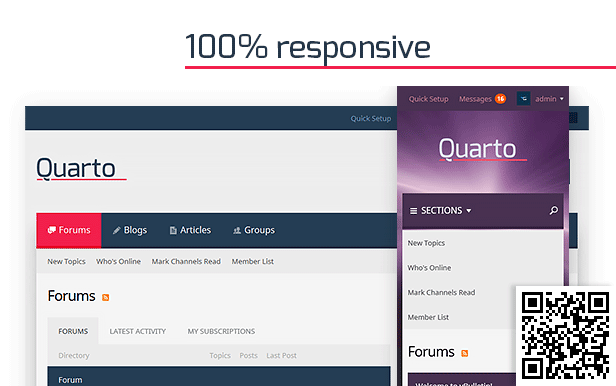This screenshot has height=386, width=616.
Task: Select the Forums navigation tab
Action: (x=69, y=231)
